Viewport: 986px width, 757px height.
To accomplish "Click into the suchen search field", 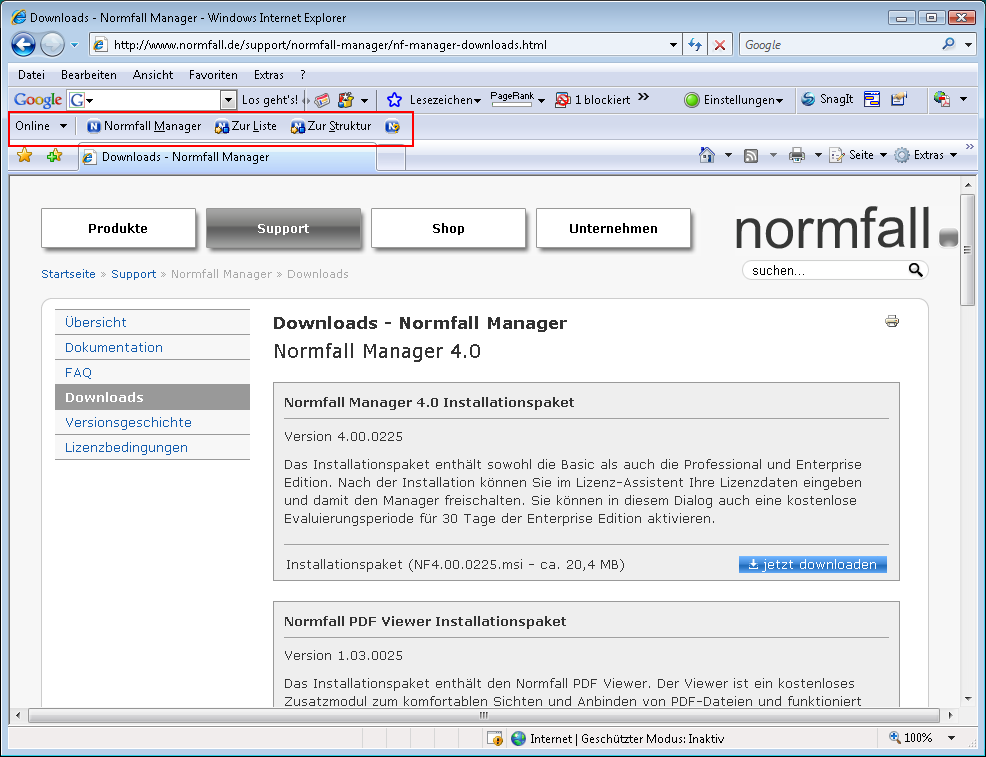I will [825, 270].
